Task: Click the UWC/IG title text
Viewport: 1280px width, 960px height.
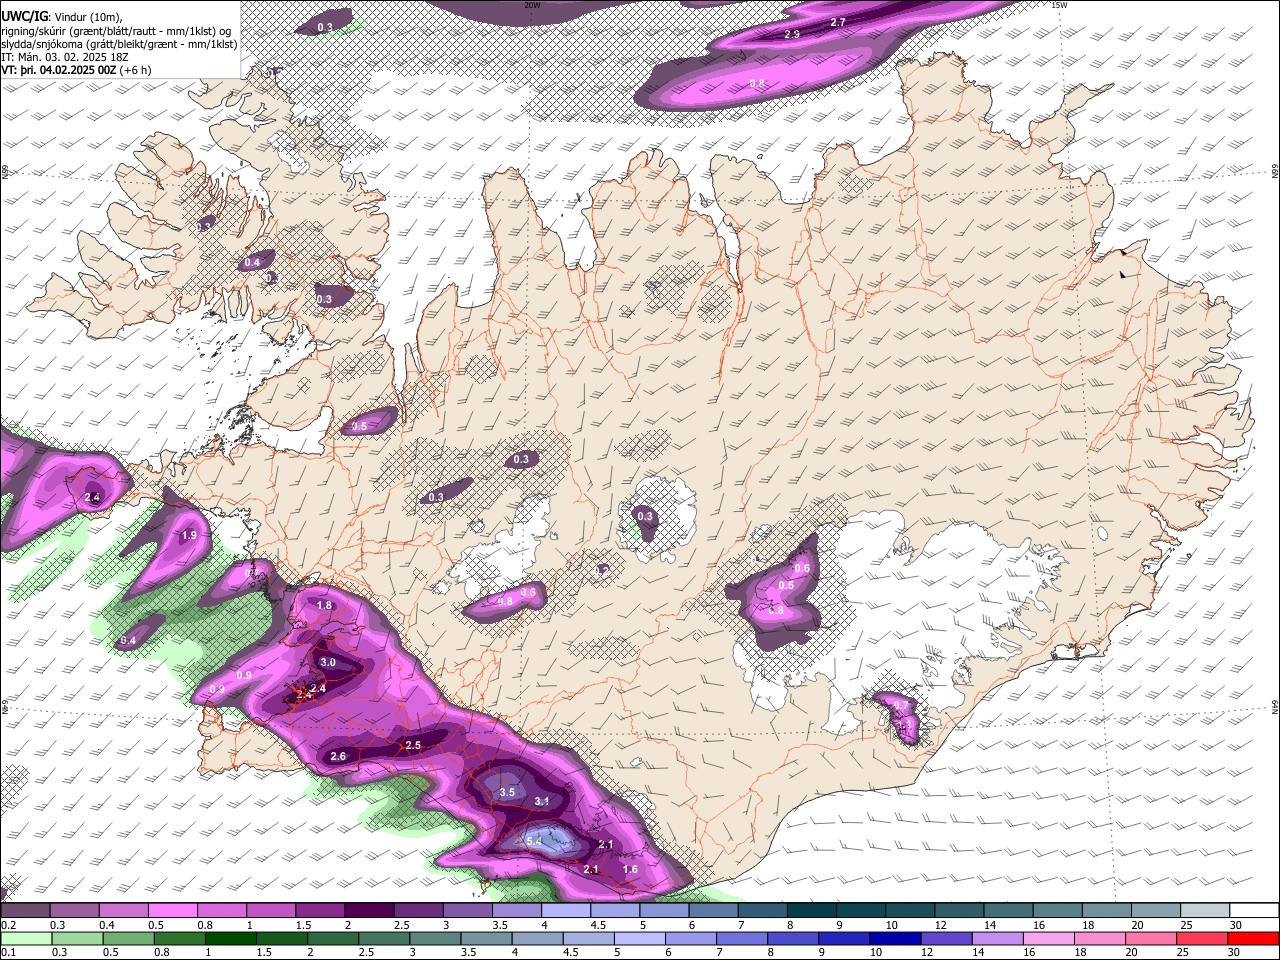Action: coord(23,15)
